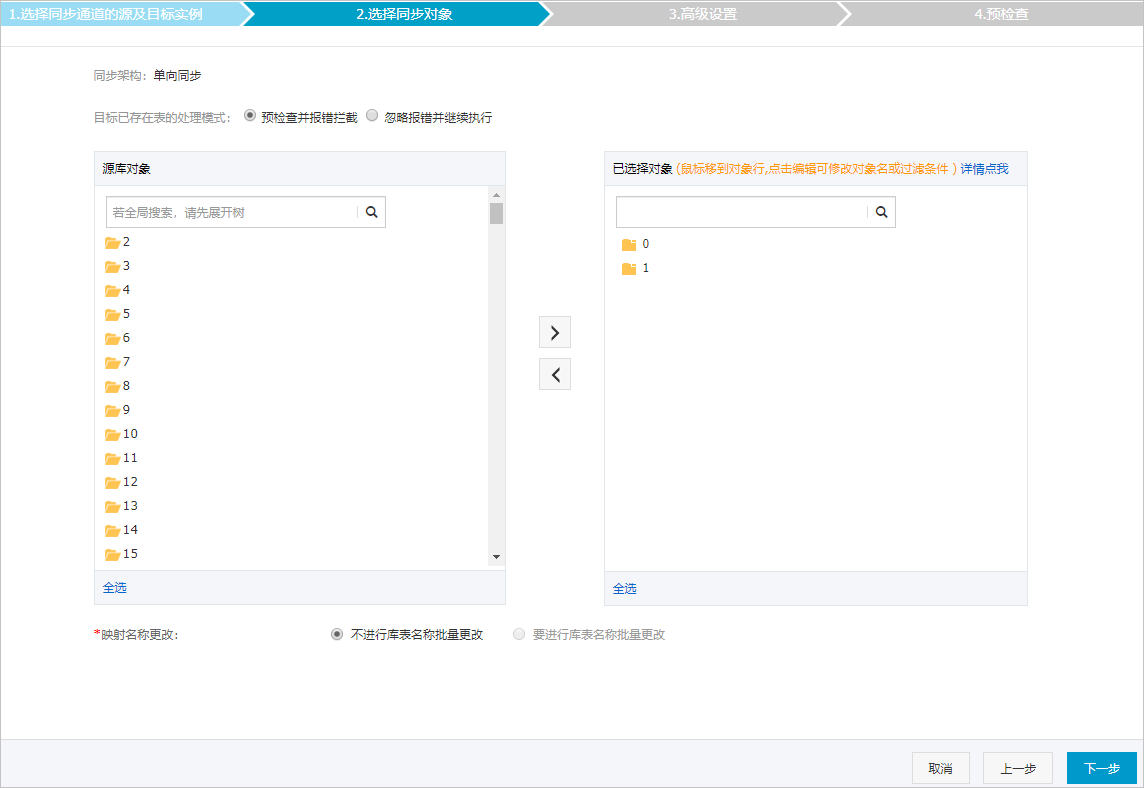This screenshot has height=788, width=1144.
Task: Select source tree item labeled 12
Action: (x=130, y=482)
